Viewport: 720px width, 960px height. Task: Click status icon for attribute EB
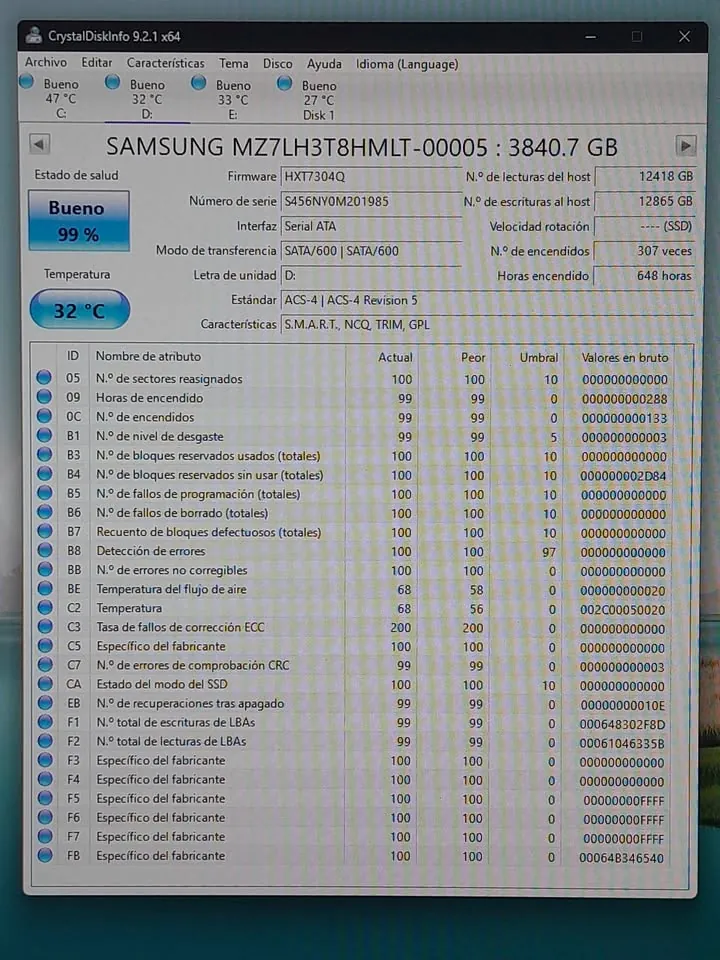[x=44, y=702]
